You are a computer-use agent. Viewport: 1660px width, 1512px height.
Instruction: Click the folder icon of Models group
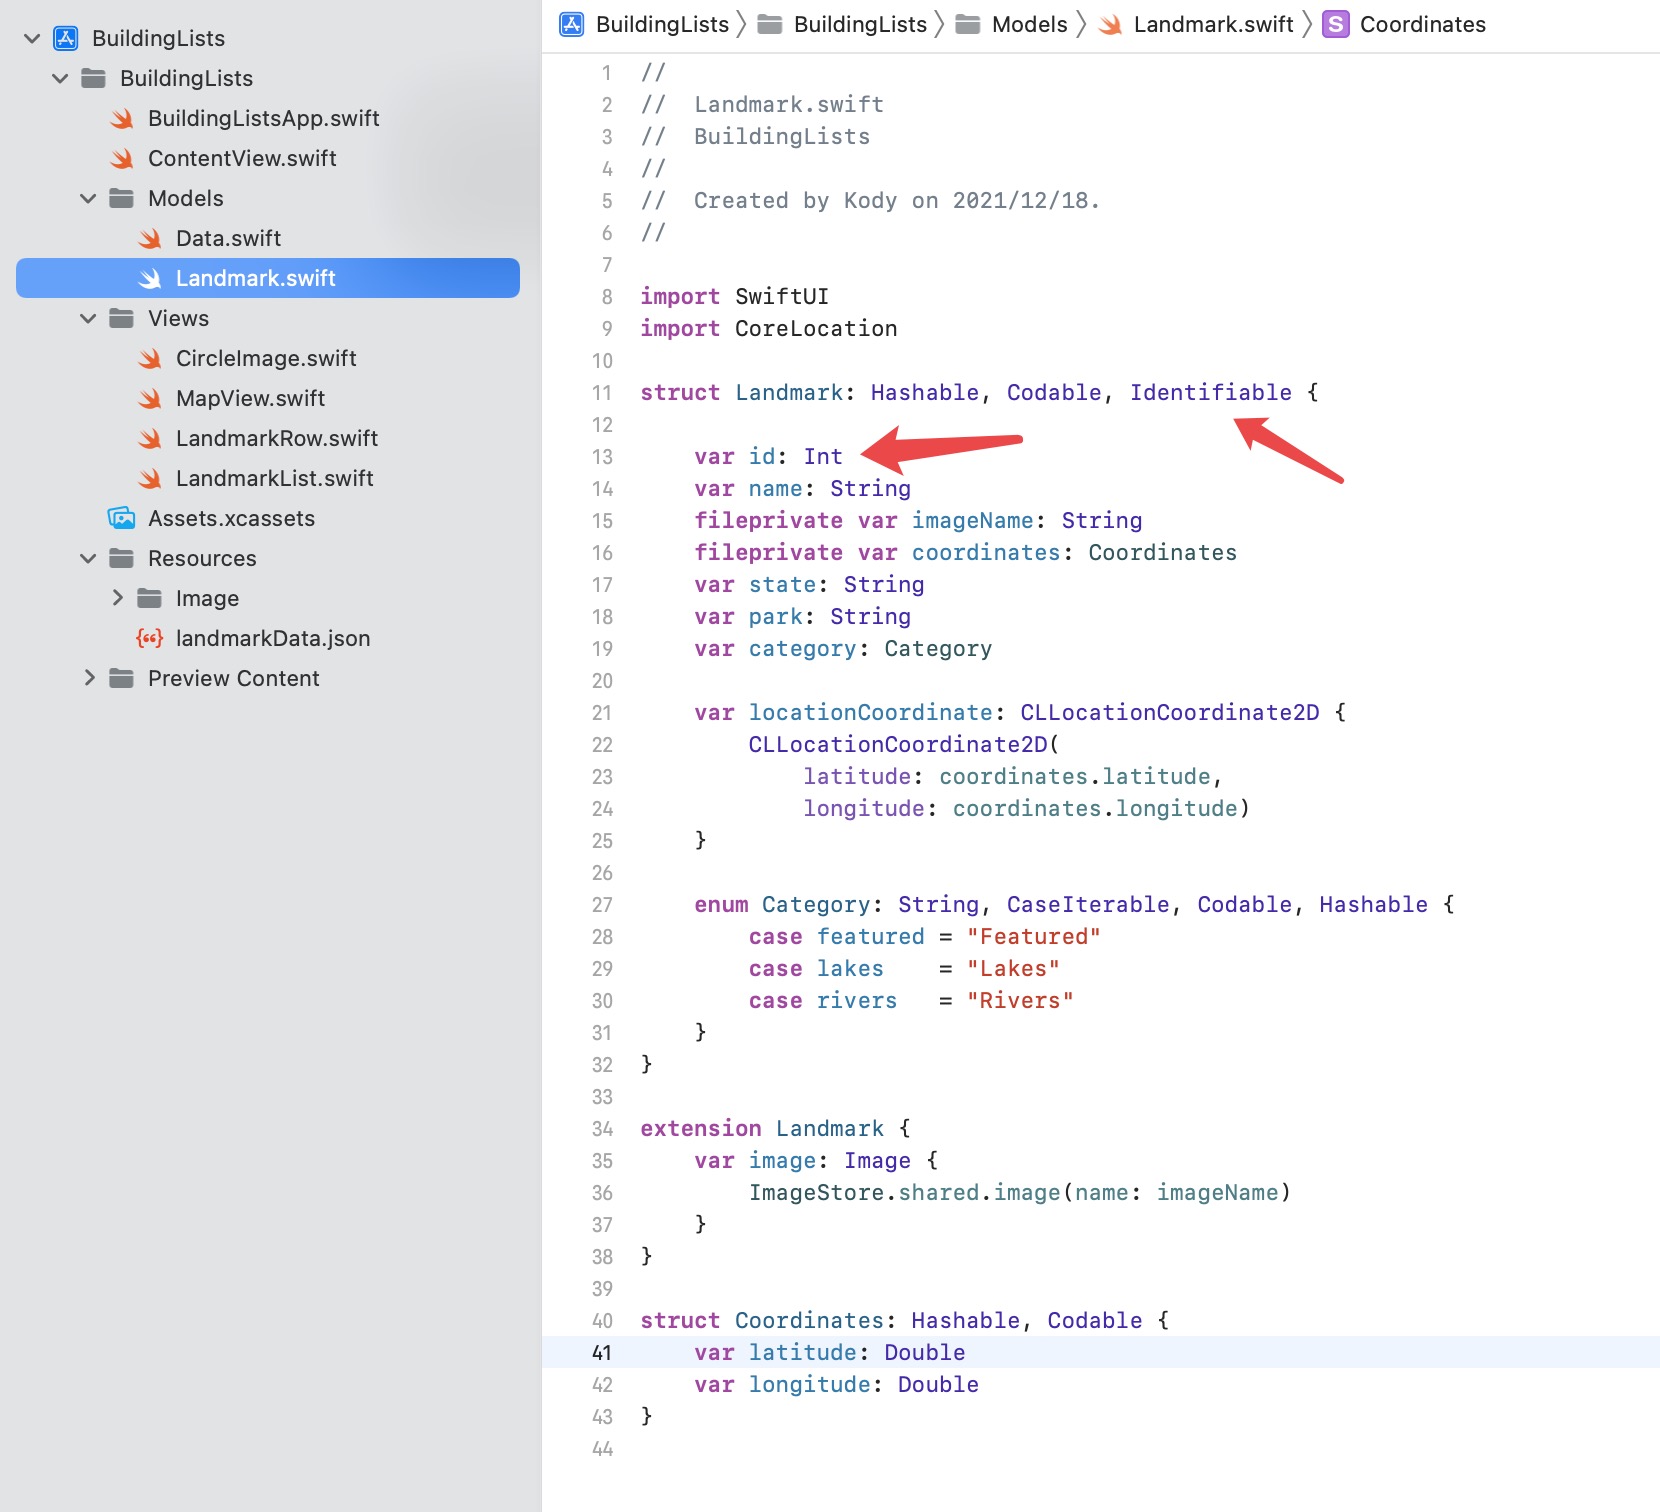coord(121,198)
